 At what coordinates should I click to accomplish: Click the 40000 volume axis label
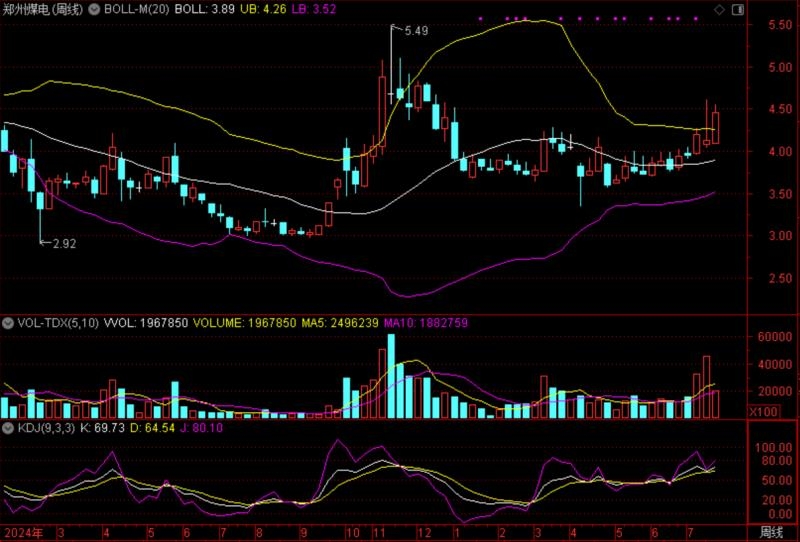point(775,364)
